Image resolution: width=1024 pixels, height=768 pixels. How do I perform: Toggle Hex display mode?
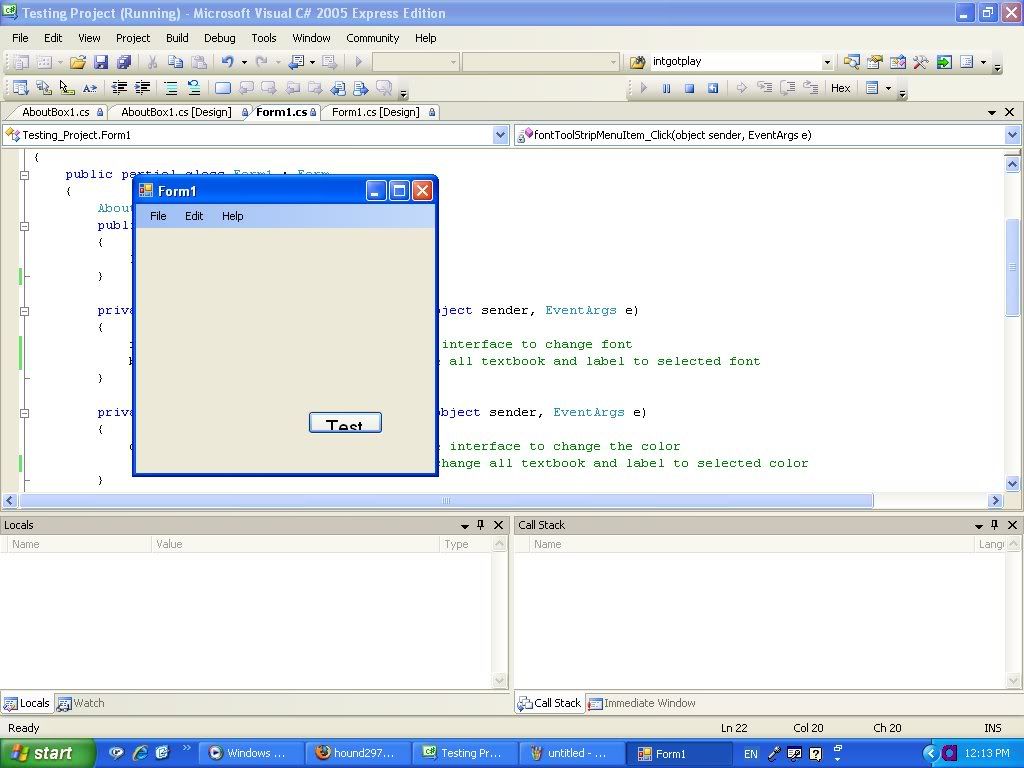tap(840, 88)
